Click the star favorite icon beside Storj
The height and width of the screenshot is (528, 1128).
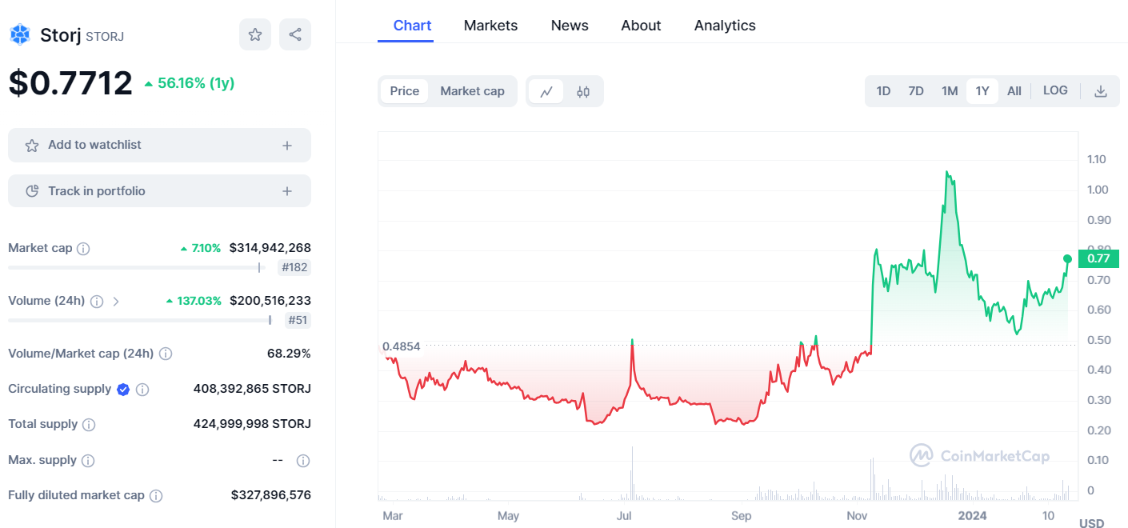(x=255, y=35)
